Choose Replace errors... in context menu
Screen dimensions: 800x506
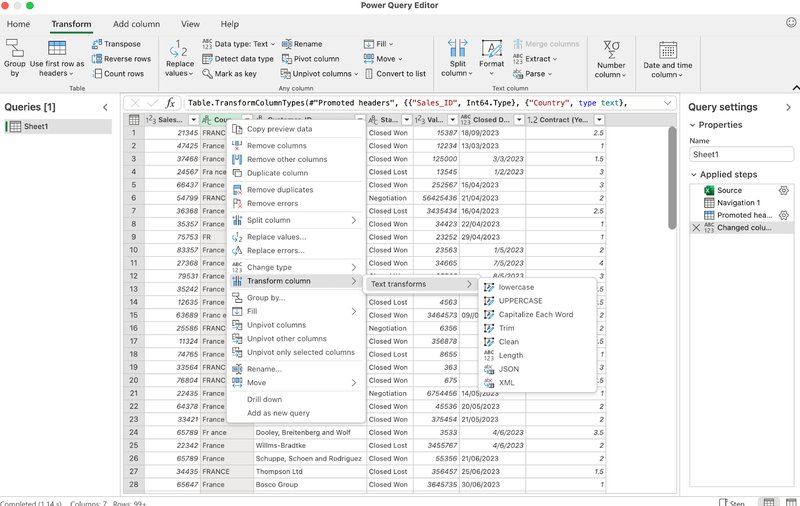coord(296,250)
